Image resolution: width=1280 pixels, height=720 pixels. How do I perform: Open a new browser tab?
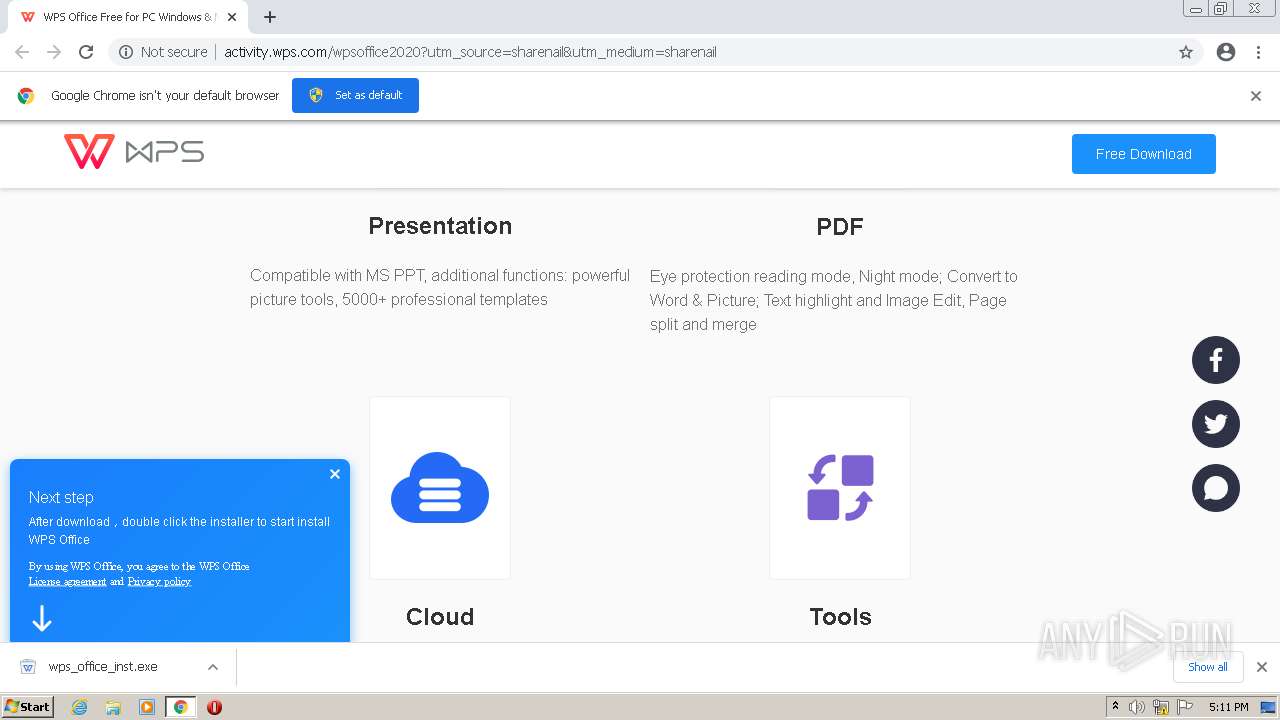click(x=270, y=17)
